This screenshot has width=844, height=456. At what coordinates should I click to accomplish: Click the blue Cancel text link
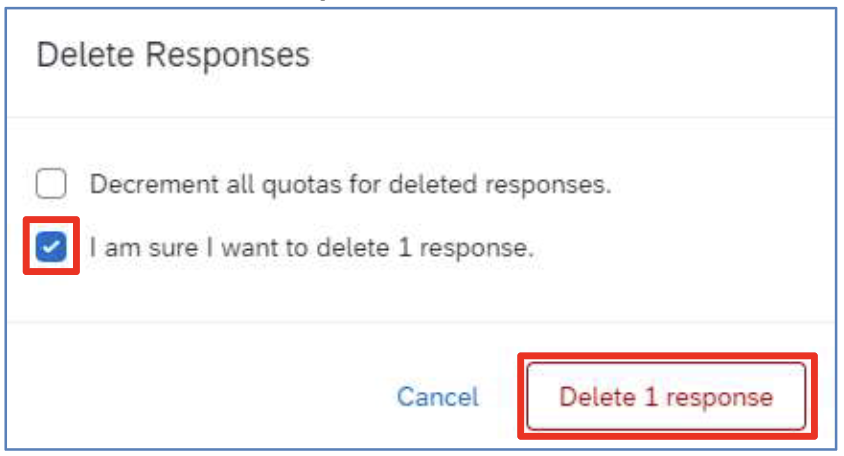[x=438, y=397]
